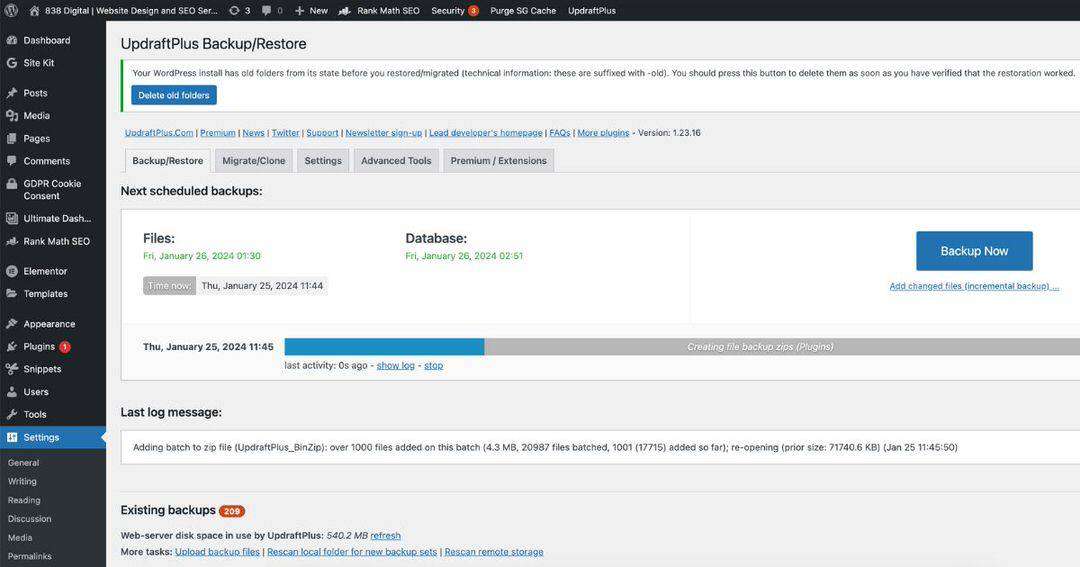Open the Dashboard sidebar icon
This screenshot has width=1080, height=567.
coord(12,40)
